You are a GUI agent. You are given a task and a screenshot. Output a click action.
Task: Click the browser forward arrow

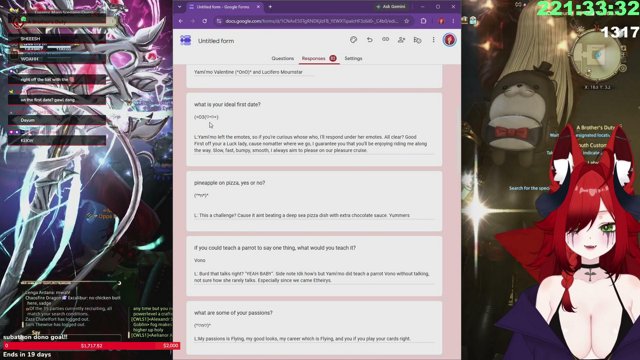[193, 21]
